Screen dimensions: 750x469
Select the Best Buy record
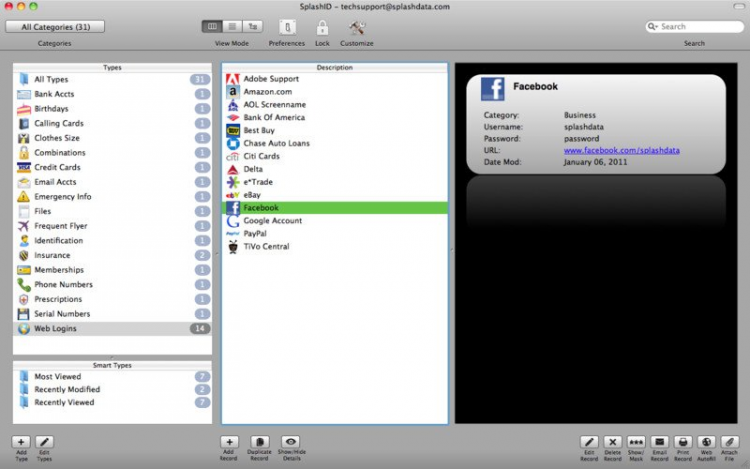click(x=335, y=131)
